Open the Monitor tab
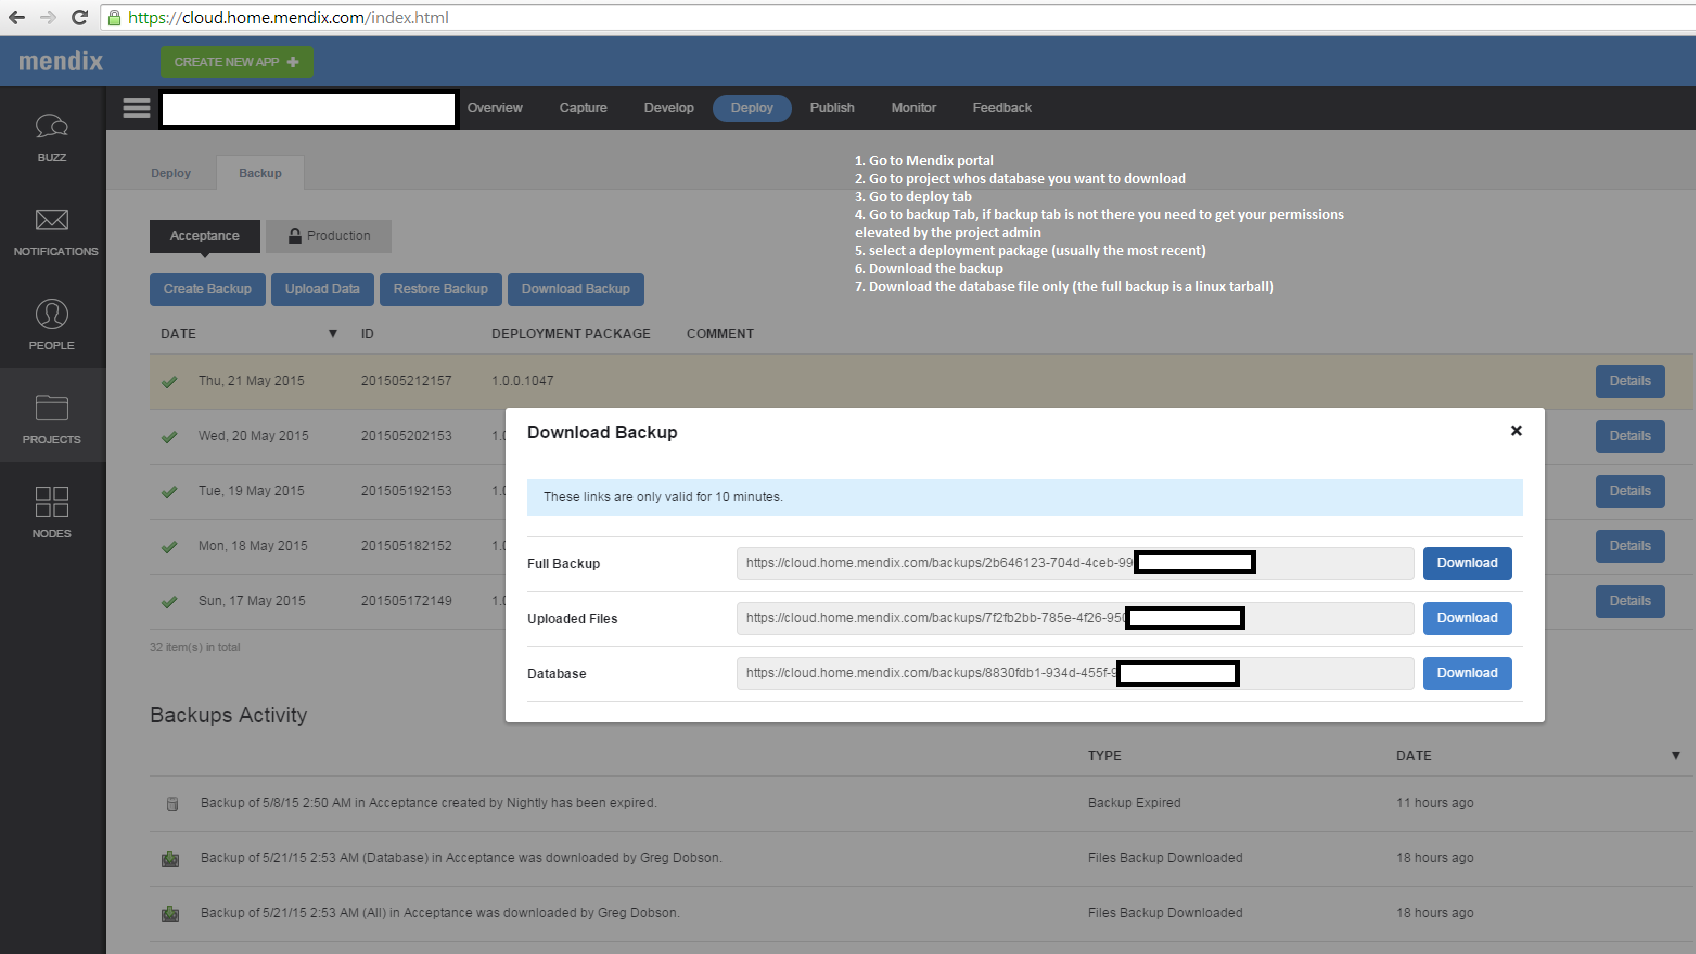Screen dimensions: 1696x954 click(x=912, y=108)
